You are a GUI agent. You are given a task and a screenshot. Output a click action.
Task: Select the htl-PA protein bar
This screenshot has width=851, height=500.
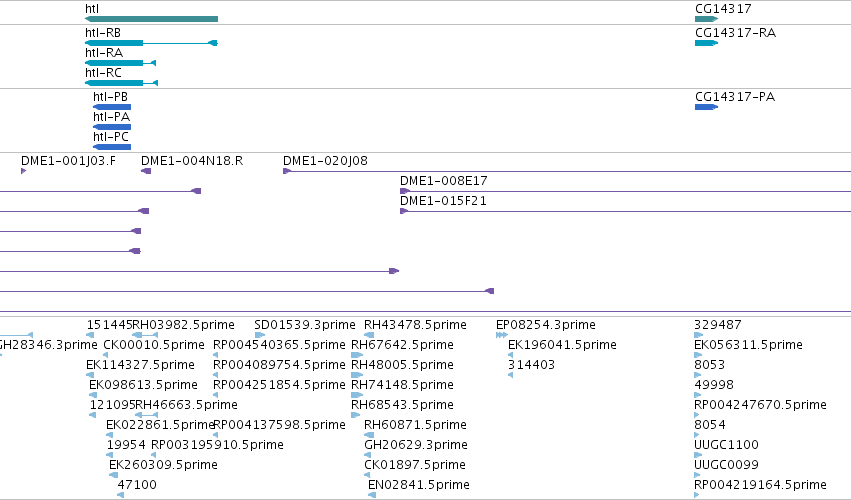(112, 127)
